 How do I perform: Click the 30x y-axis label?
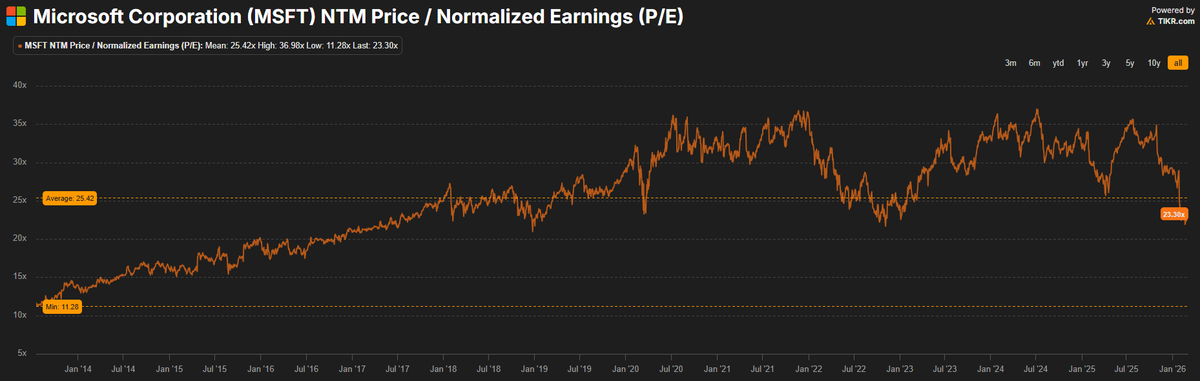point(19,162)
